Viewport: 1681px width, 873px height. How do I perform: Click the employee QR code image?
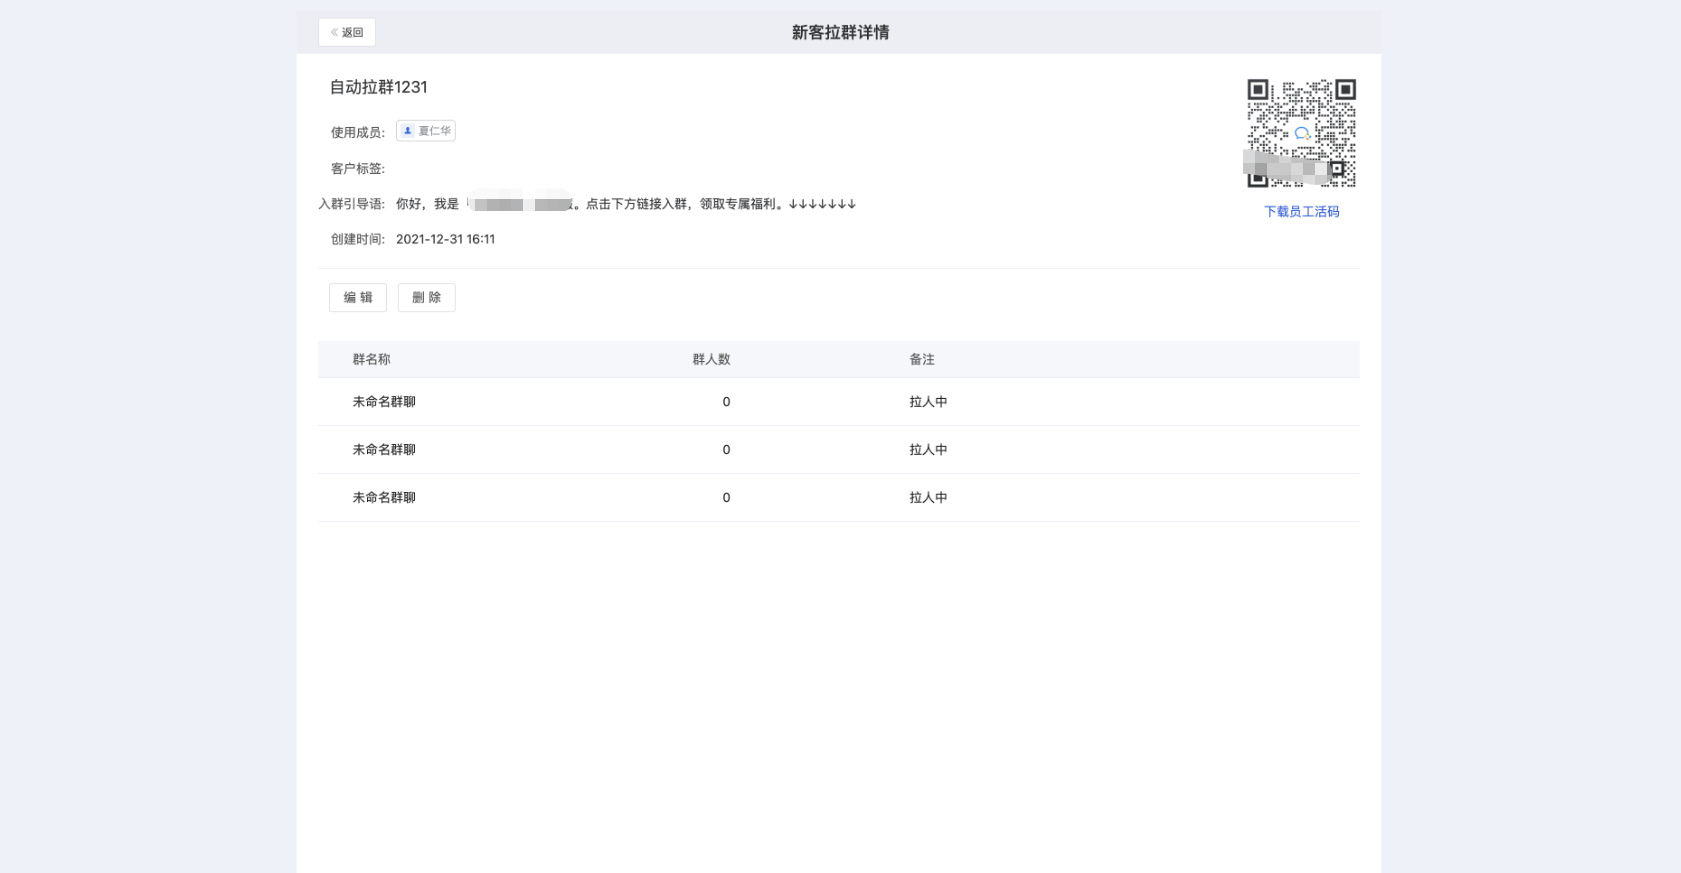(1301, 133)
